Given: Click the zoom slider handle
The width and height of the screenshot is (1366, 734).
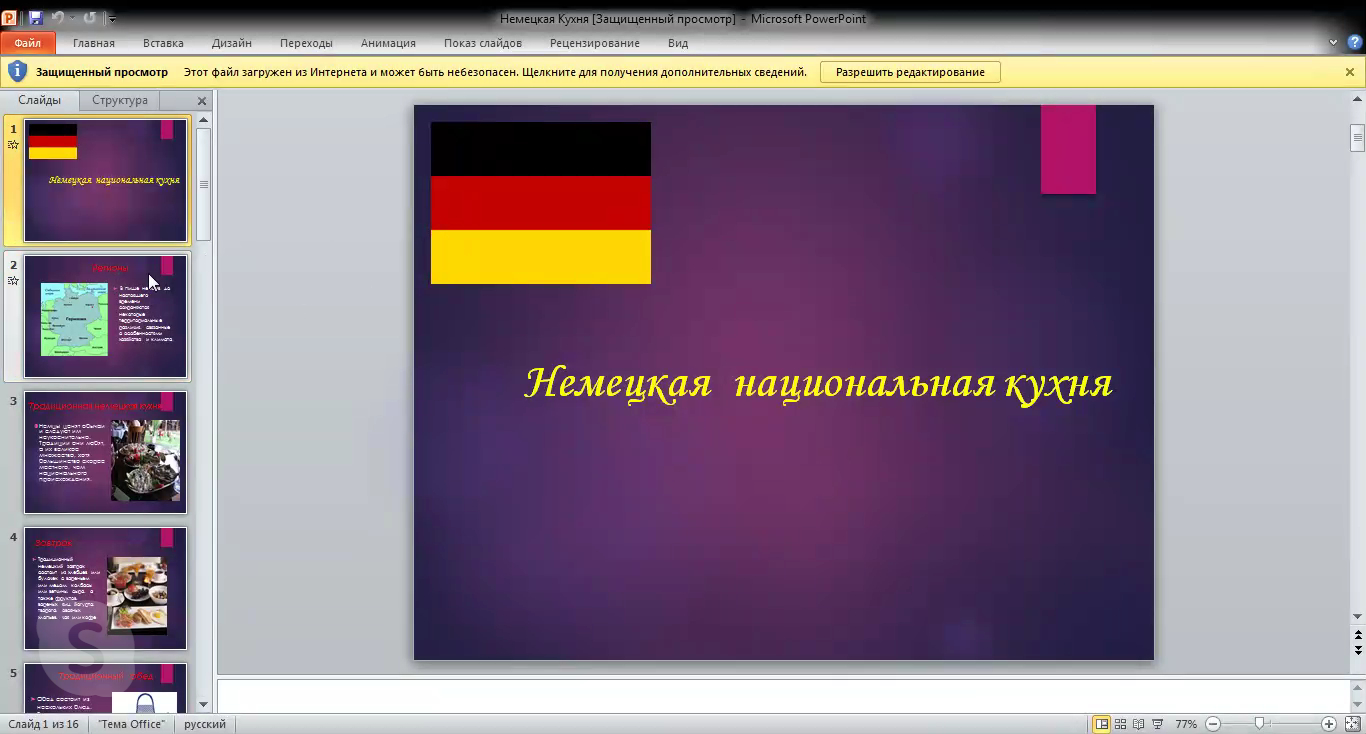Looking at the screenshot, I should point(1259,724).
